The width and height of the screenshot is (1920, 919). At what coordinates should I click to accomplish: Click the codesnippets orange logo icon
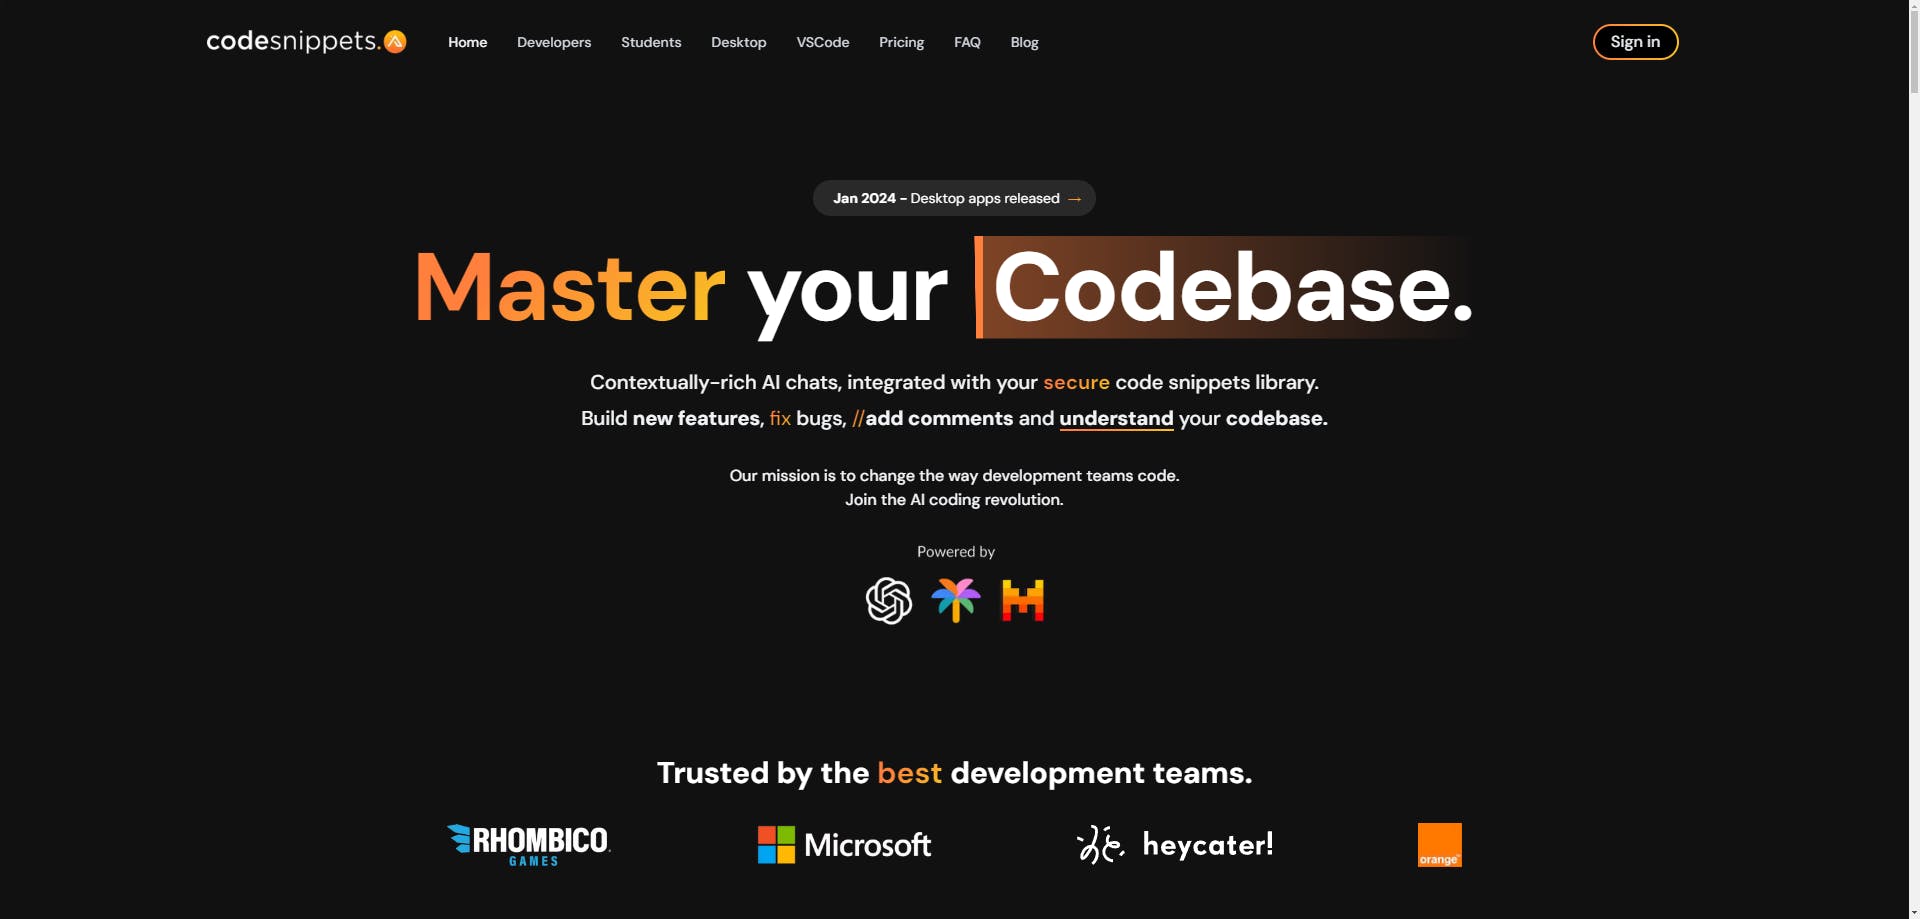point(395,41)
